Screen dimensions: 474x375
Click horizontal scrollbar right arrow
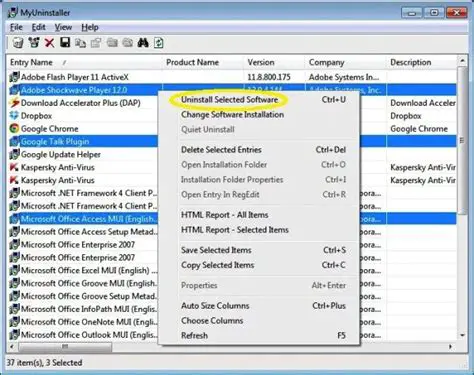coord(450,347)
